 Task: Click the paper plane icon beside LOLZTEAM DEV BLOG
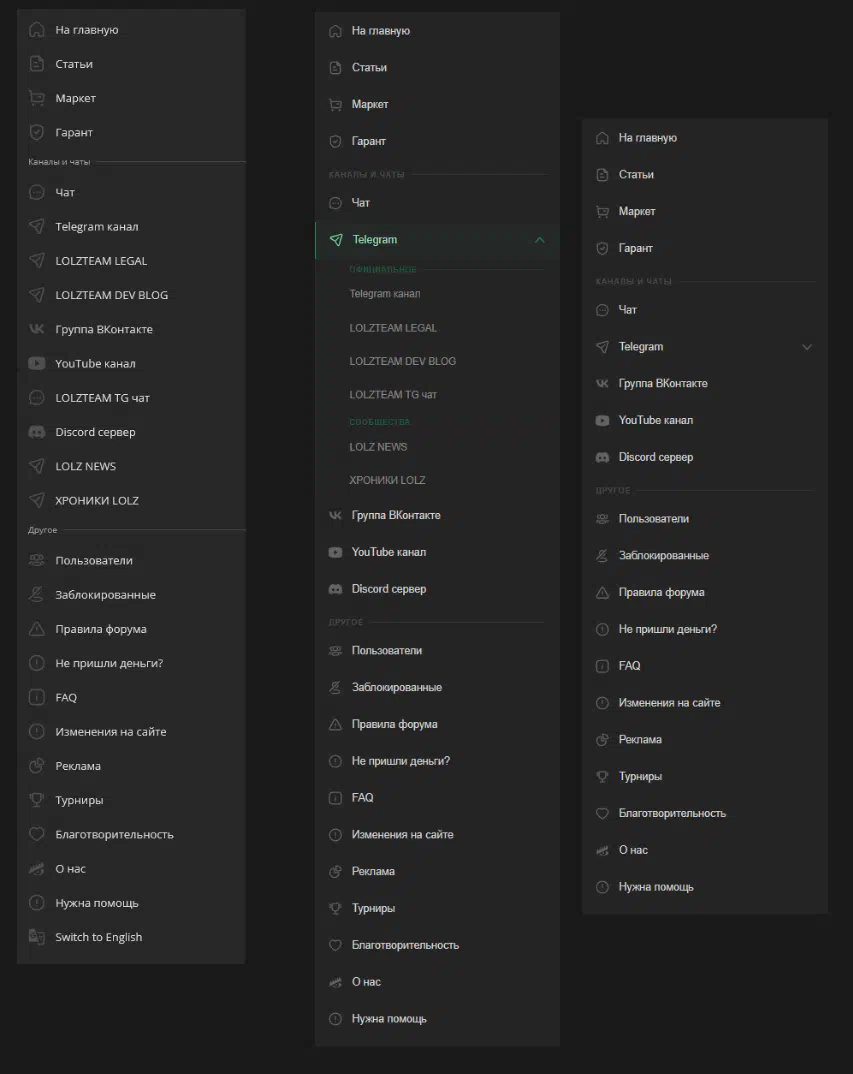[37, 295]
